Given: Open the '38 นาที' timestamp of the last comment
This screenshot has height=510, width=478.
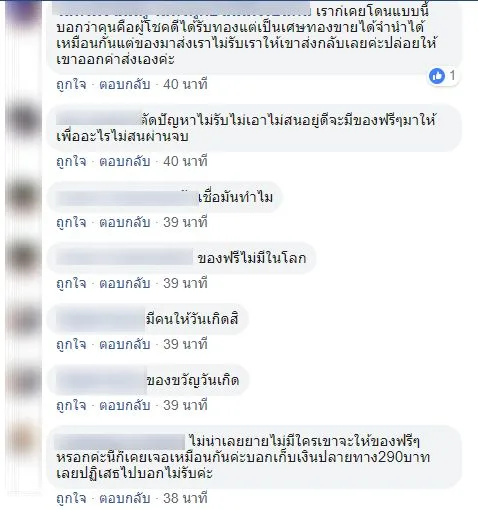Looking at the screenshot, I should 185,498.
